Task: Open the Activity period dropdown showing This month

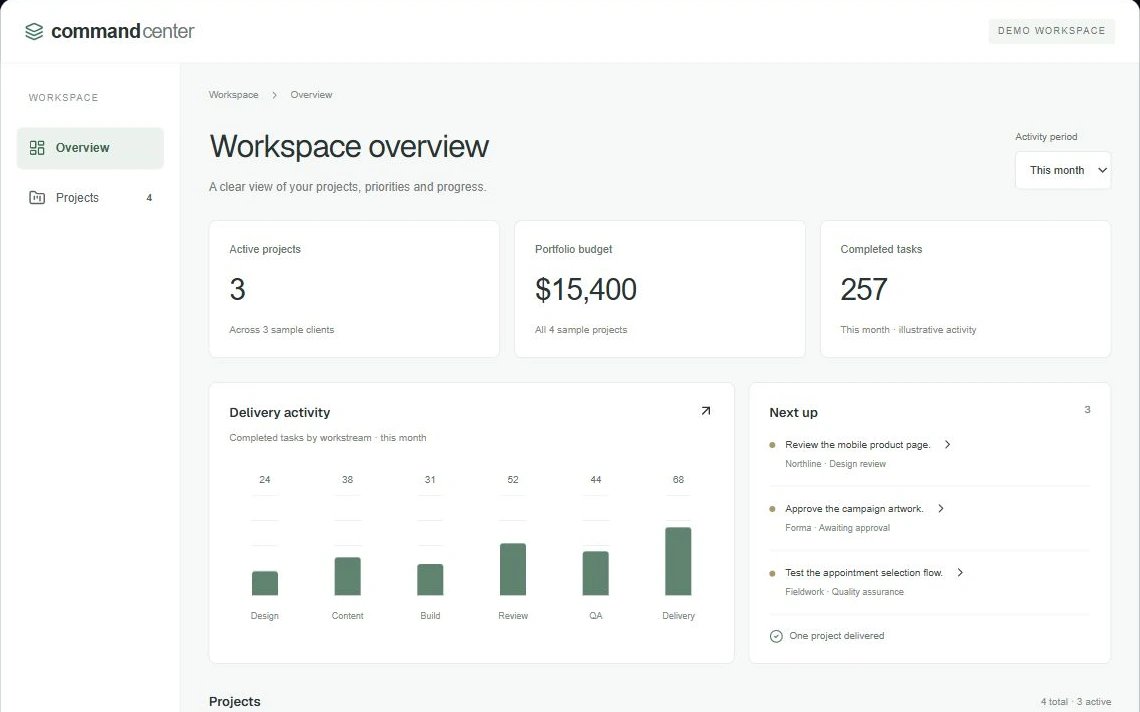Action: [x=1063, y=170]
